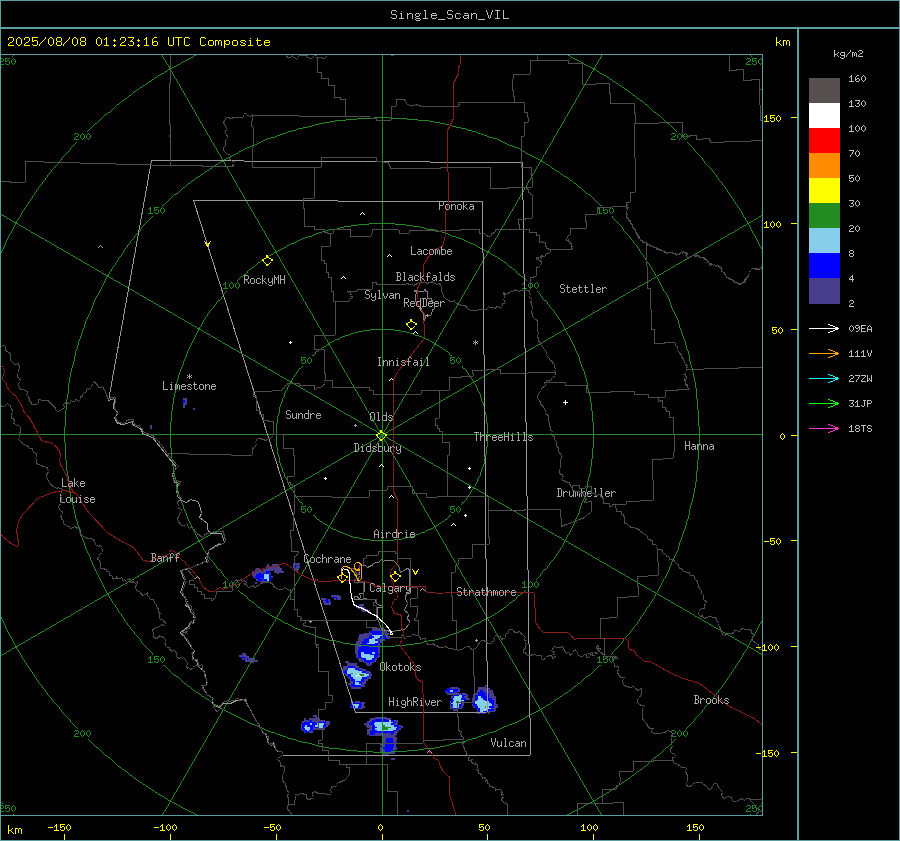Click the red 70-100 legend swatch

(824, 141)
